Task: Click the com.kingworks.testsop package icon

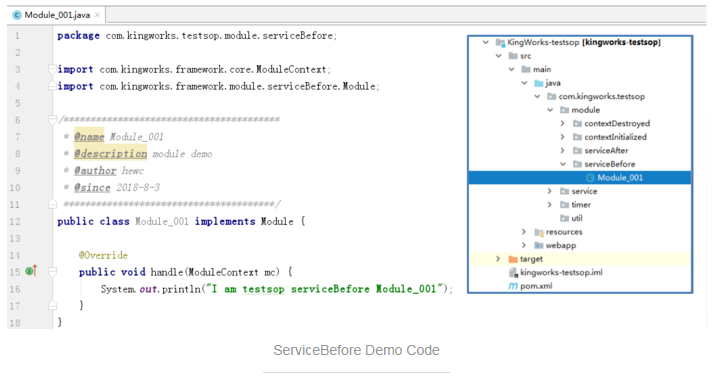Action: [552, 96]
